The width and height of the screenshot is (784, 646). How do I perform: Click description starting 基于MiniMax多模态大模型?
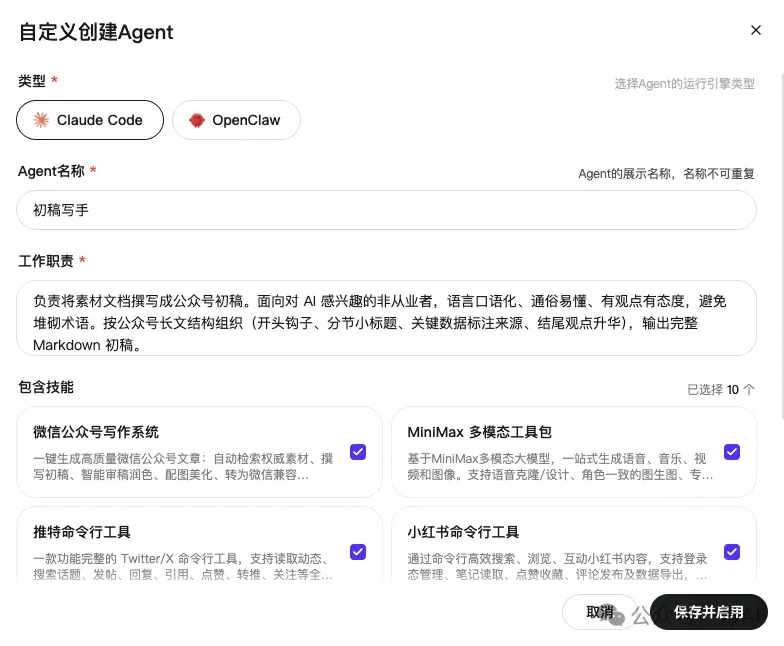pyautogui.click(x=560, y=466)
